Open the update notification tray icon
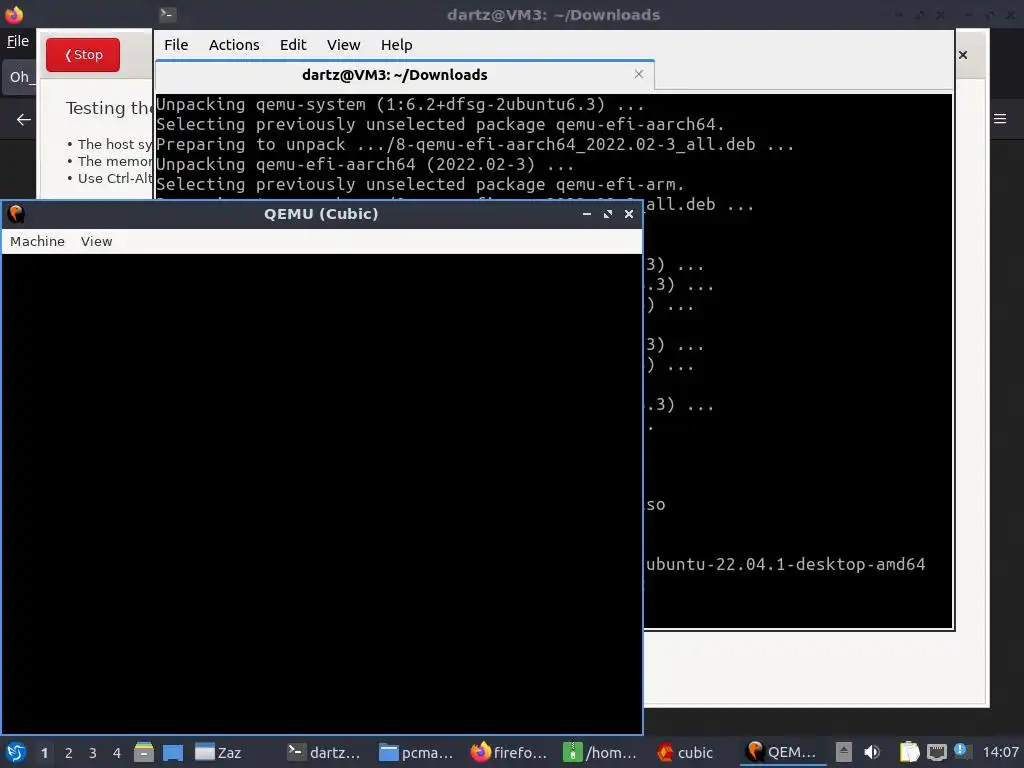The image size is (1024, 768). (961, 751)
